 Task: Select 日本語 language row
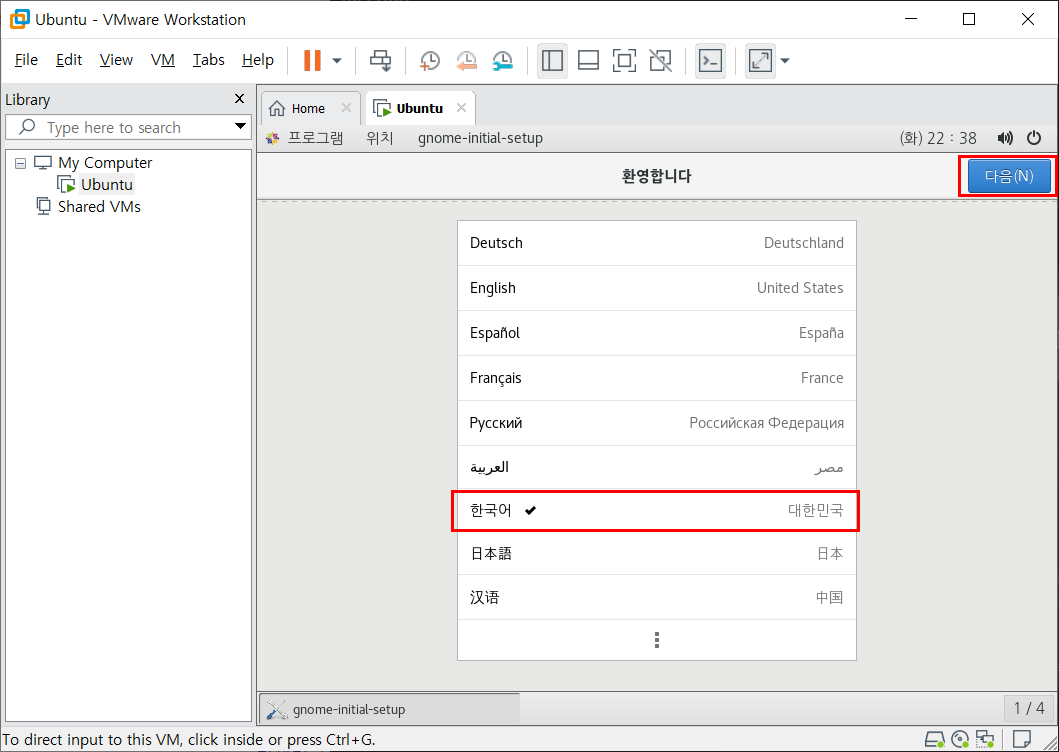(656, 553)
